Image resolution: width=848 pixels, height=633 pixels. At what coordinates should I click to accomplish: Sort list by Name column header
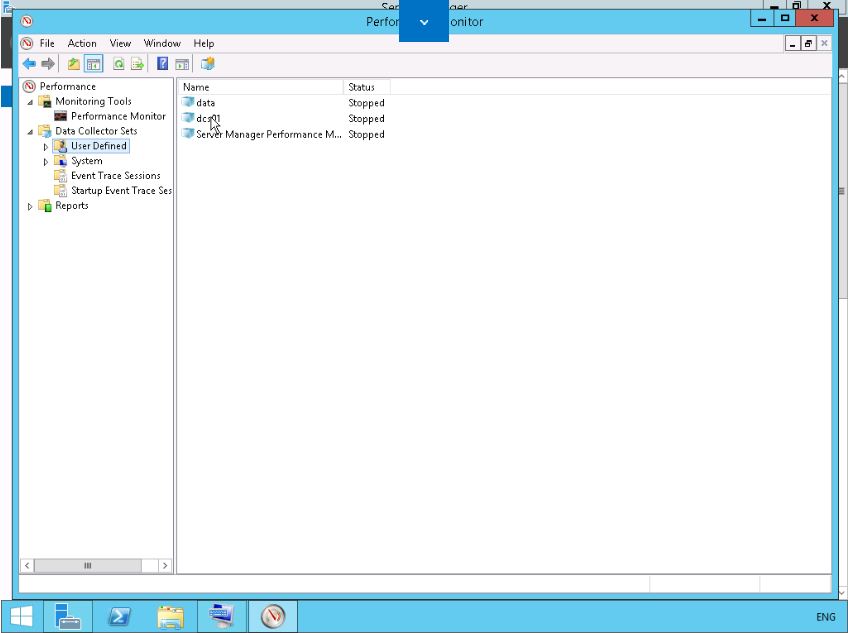pyautogui.click(x=261, y=87)
